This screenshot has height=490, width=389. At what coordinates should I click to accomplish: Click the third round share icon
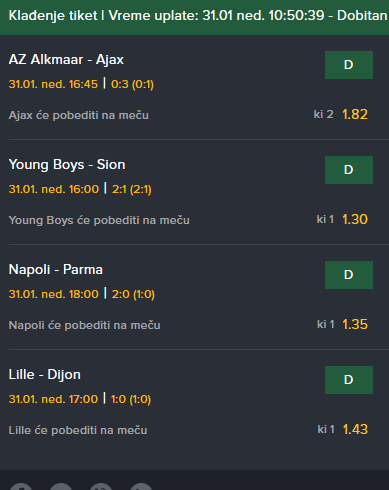(101, 486)
